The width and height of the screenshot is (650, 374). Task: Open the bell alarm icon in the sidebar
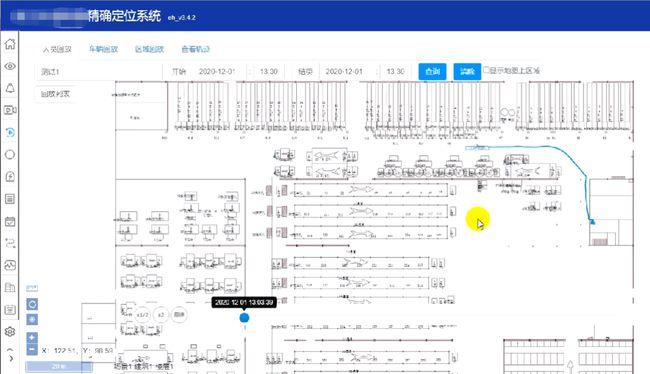(x=10, y=88)
